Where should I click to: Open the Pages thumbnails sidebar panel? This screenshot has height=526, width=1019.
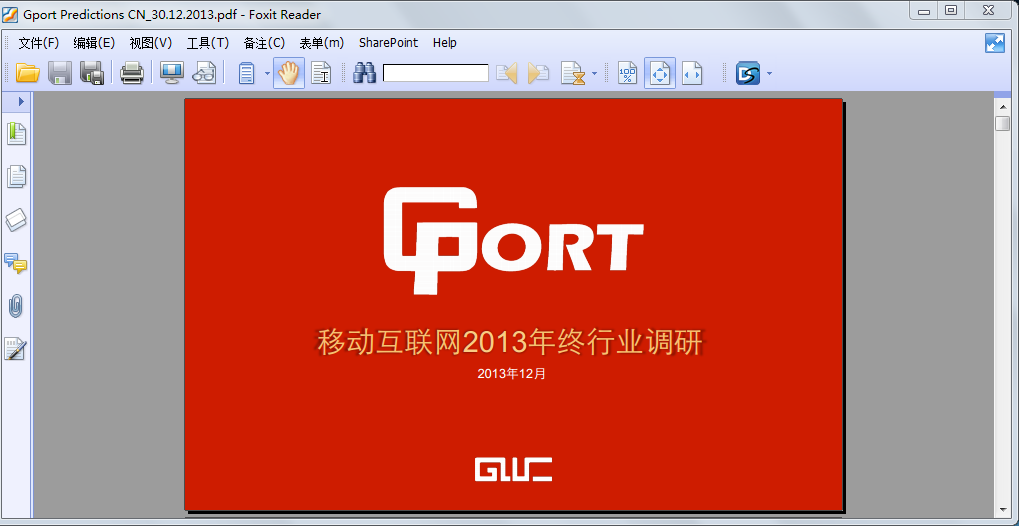pos(16,176)
